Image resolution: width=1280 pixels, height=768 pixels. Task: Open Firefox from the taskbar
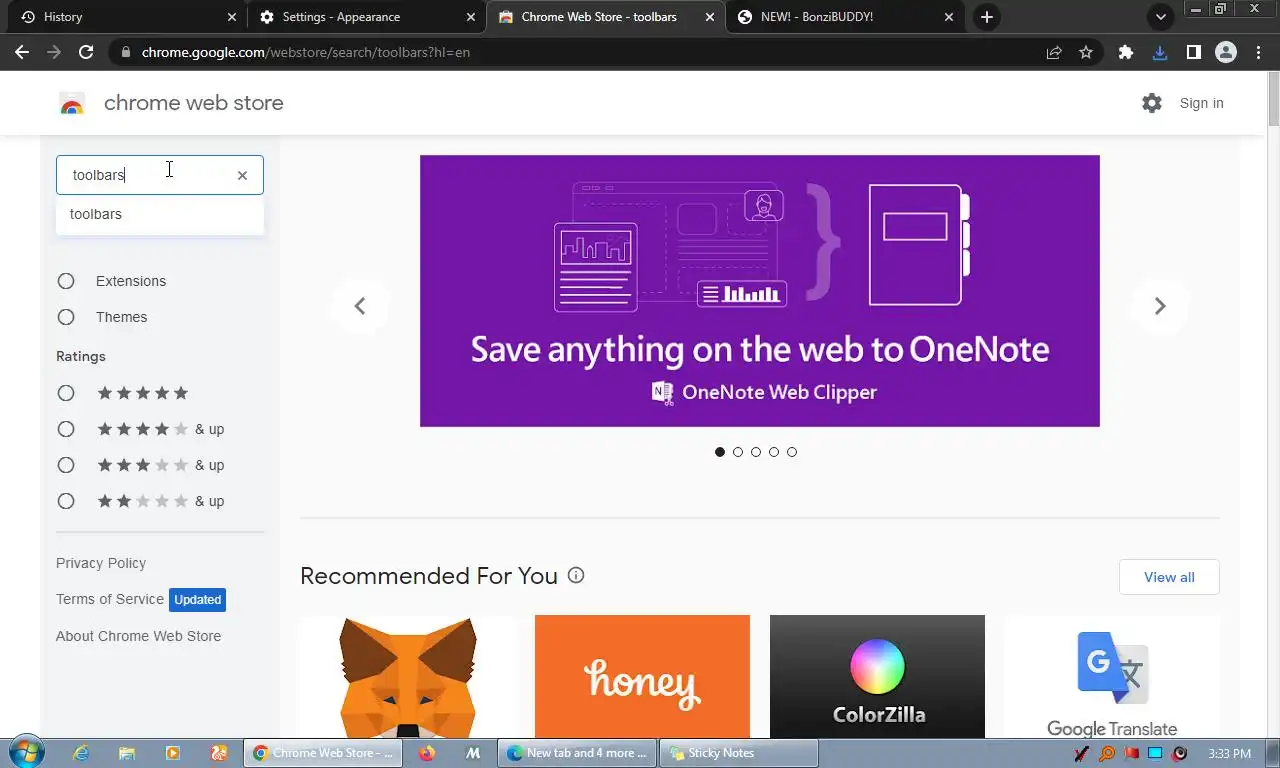pyautogui.click(x=427, y=753)
